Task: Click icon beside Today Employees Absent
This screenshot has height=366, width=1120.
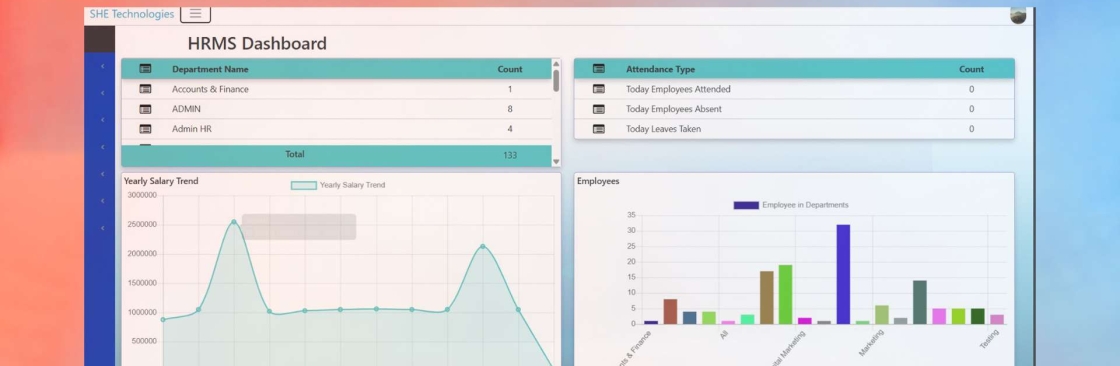Action: 599,109
